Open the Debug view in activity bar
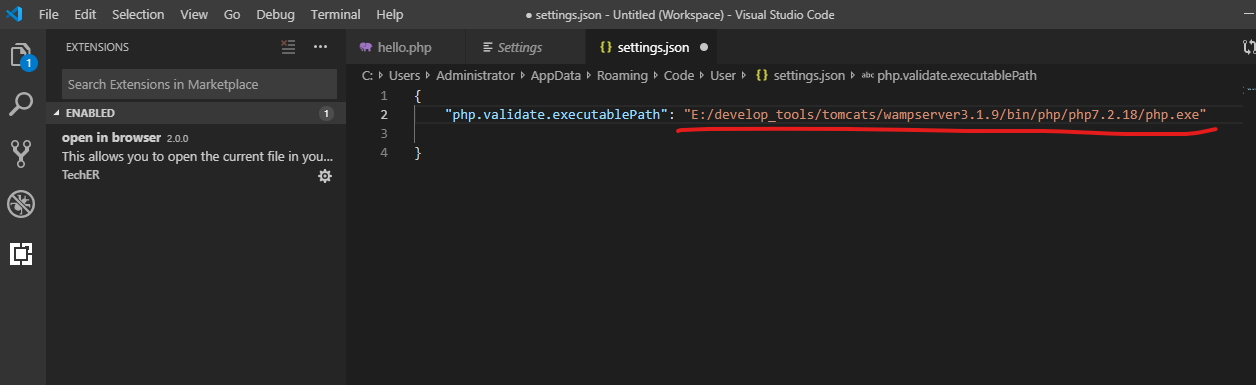 tap(21, 204)
